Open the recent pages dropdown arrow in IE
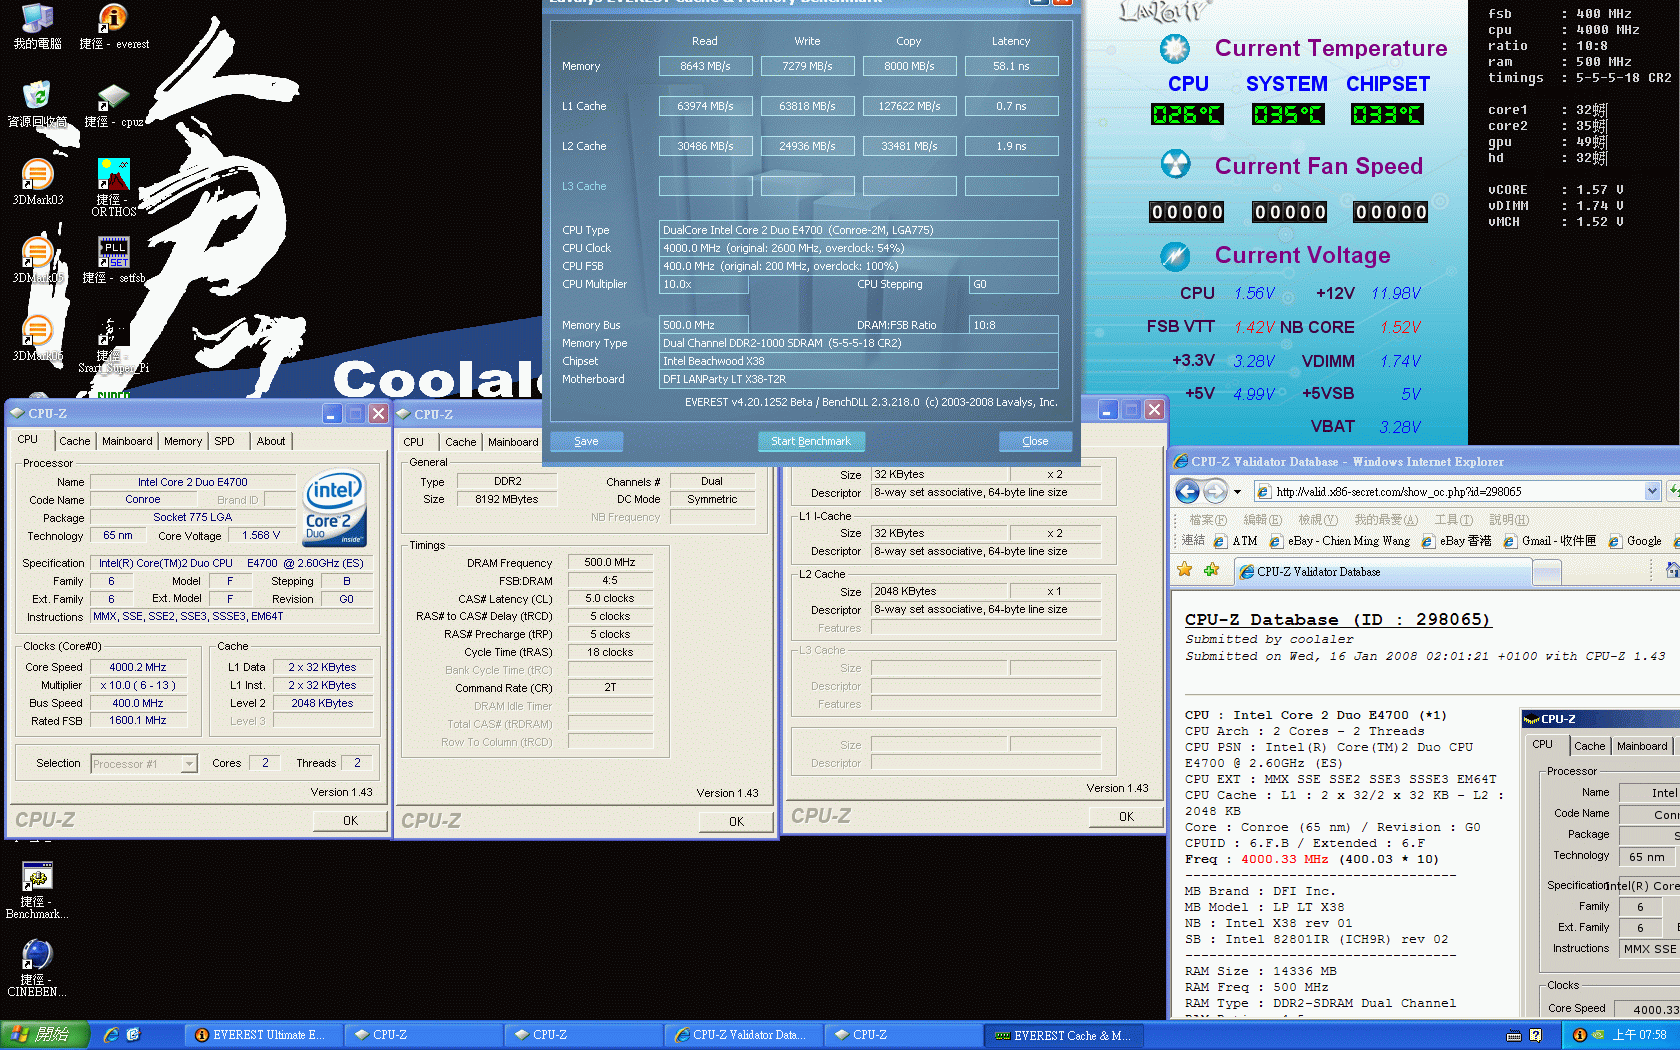 1237,491
